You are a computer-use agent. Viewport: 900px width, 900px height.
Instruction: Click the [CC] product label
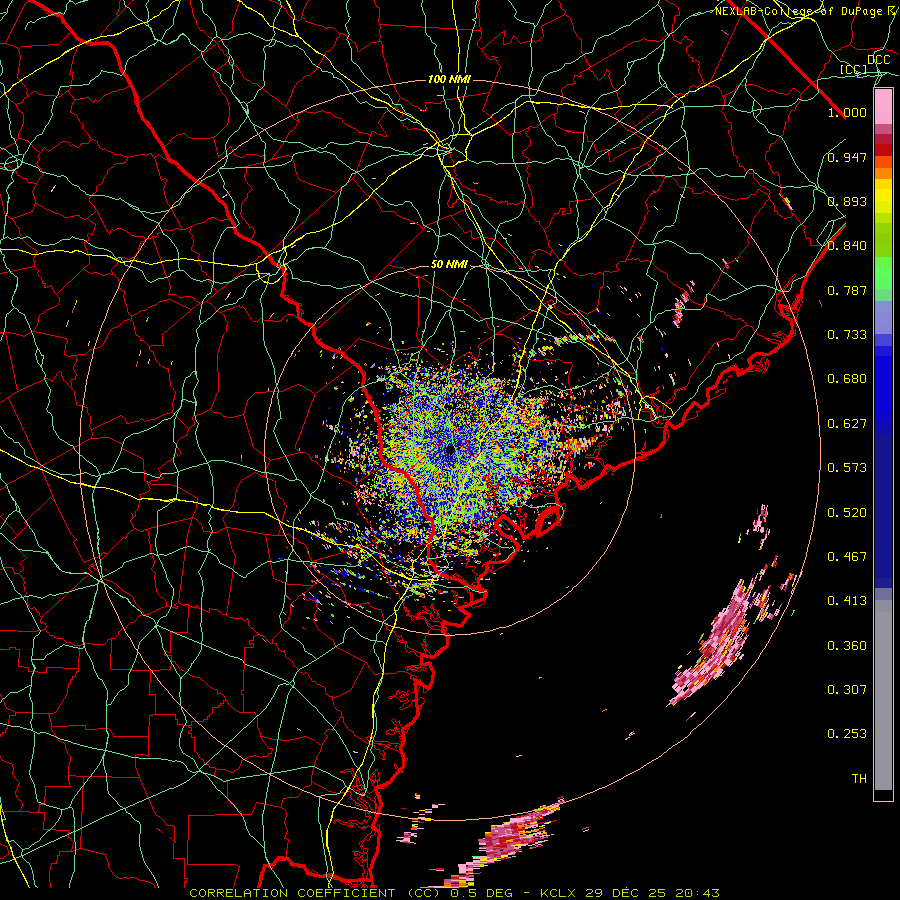854,69
